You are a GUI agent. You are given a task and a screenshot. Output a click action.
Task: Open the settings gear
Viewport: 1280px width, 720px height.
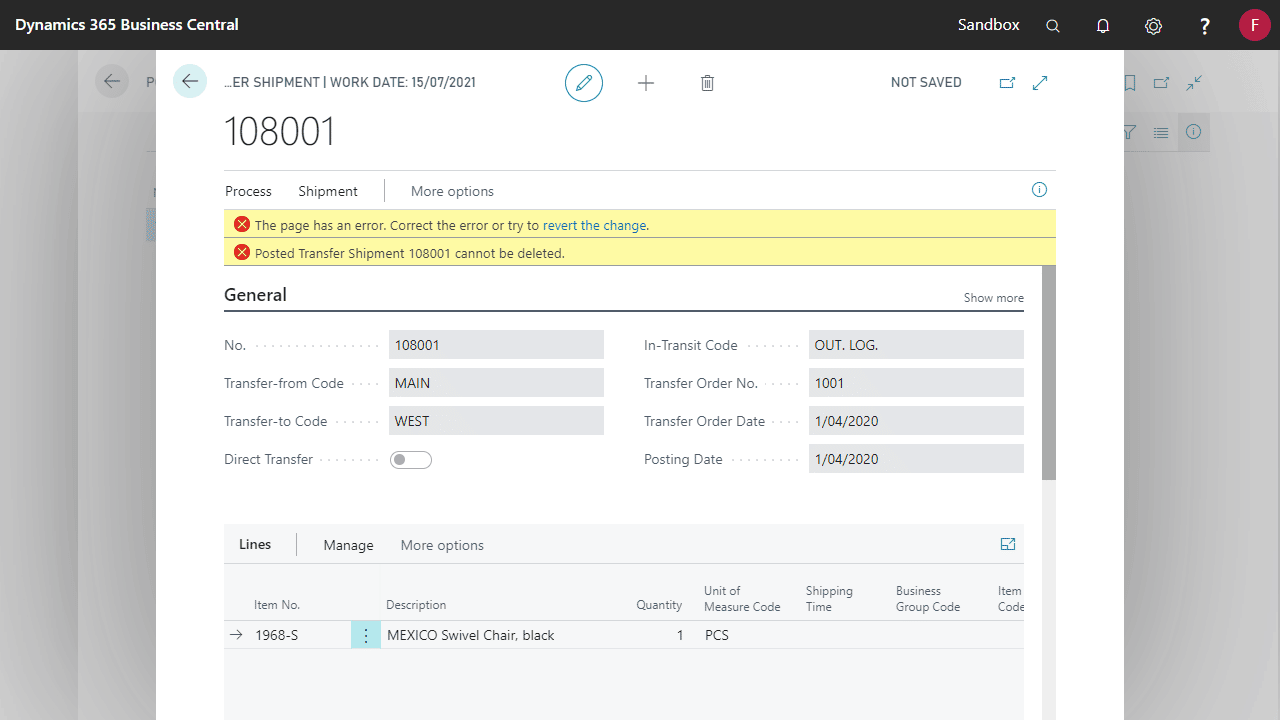pos(1153,26)
